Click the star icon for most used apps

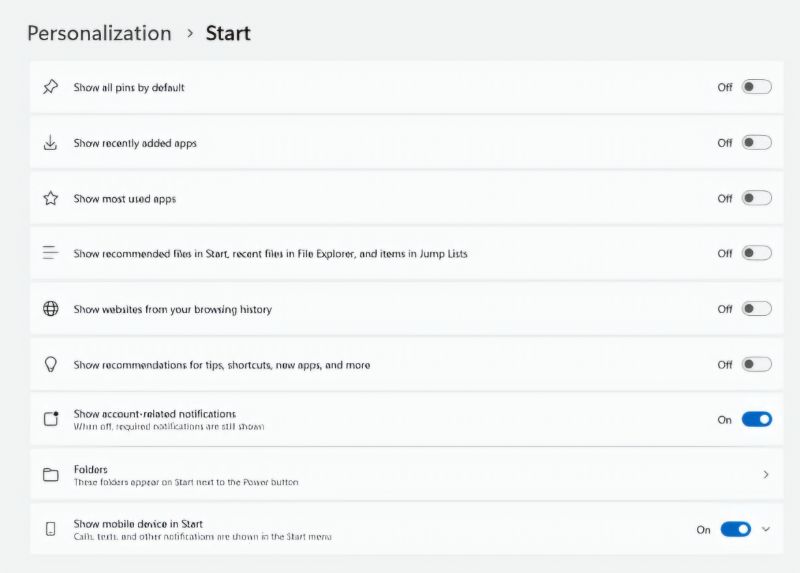[x=50, y=198]
